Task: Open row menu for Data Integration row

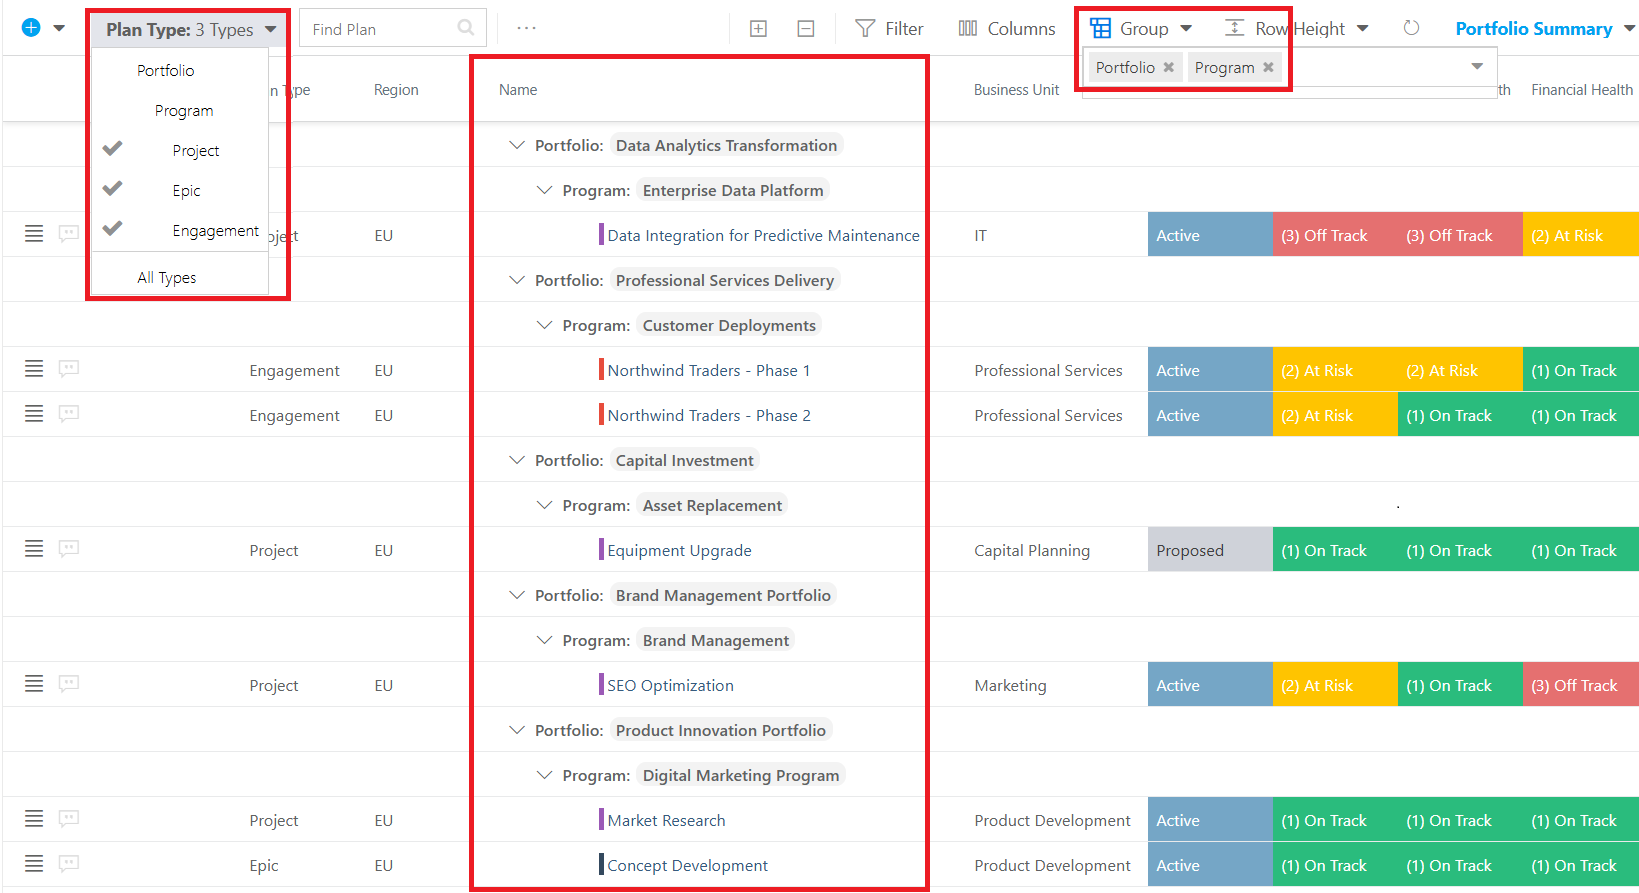Action: pos(34,233)
